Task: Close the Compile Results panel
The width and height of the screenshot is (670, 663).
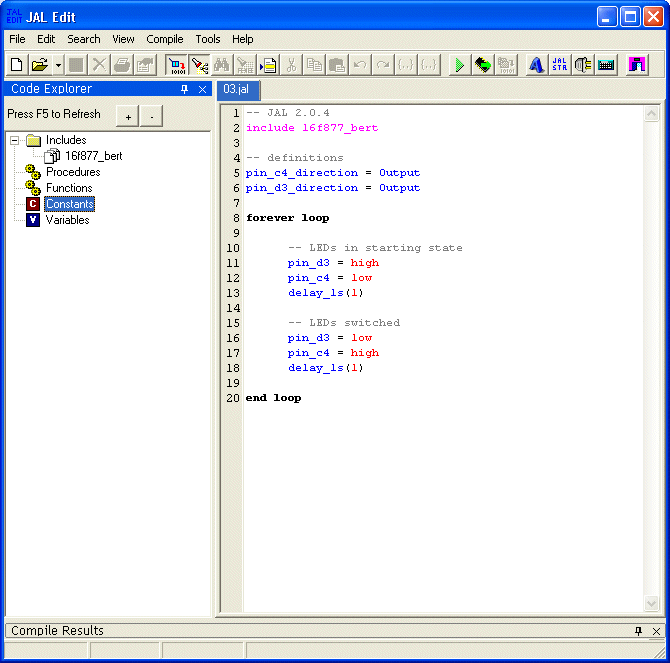Action: coord(657,631)
